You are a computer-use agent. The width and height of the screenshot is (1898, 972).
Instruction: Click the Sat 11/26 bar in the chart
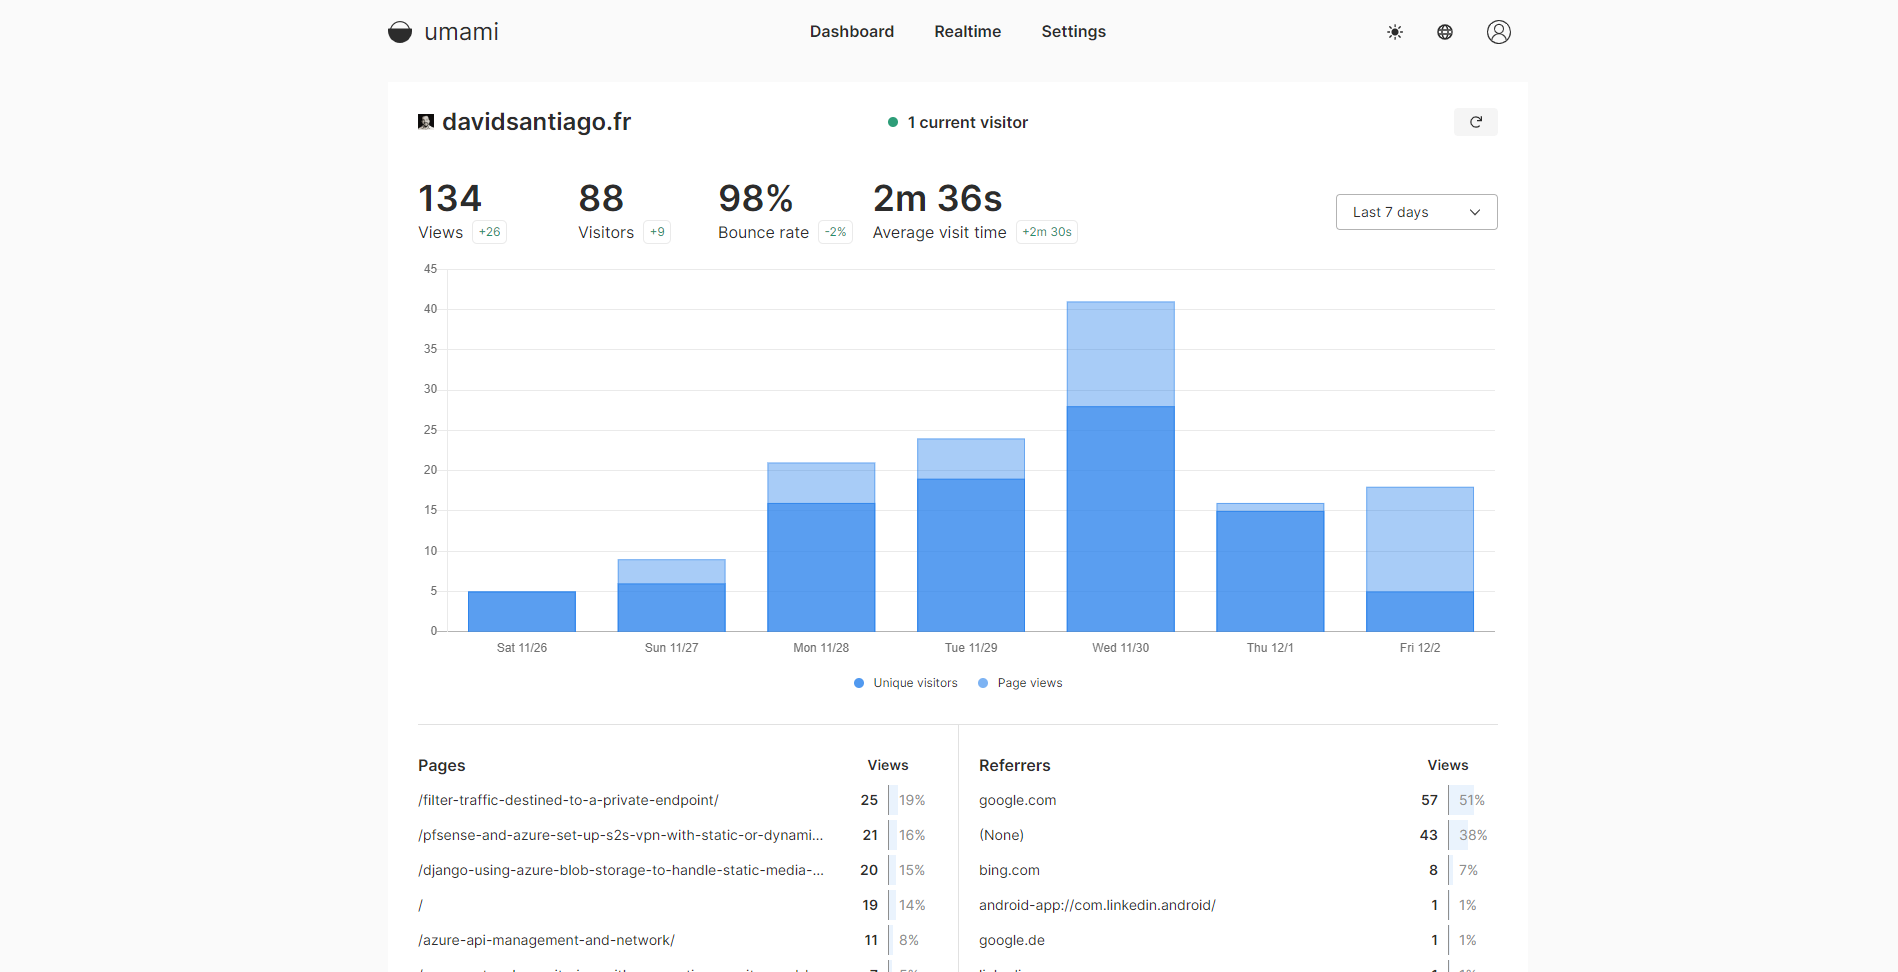coord(522,611)
